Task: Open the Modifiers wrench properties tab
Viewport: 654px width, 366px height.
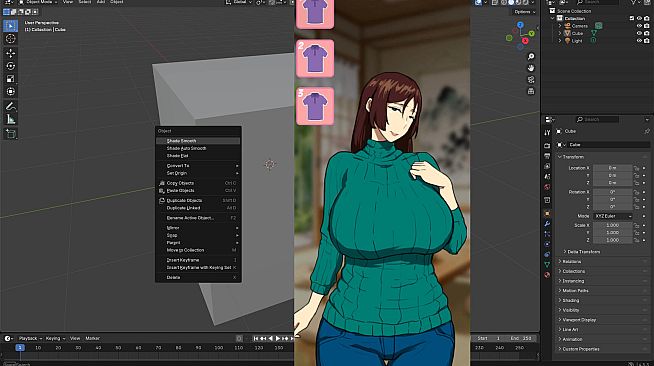Action: pos(547,224)
